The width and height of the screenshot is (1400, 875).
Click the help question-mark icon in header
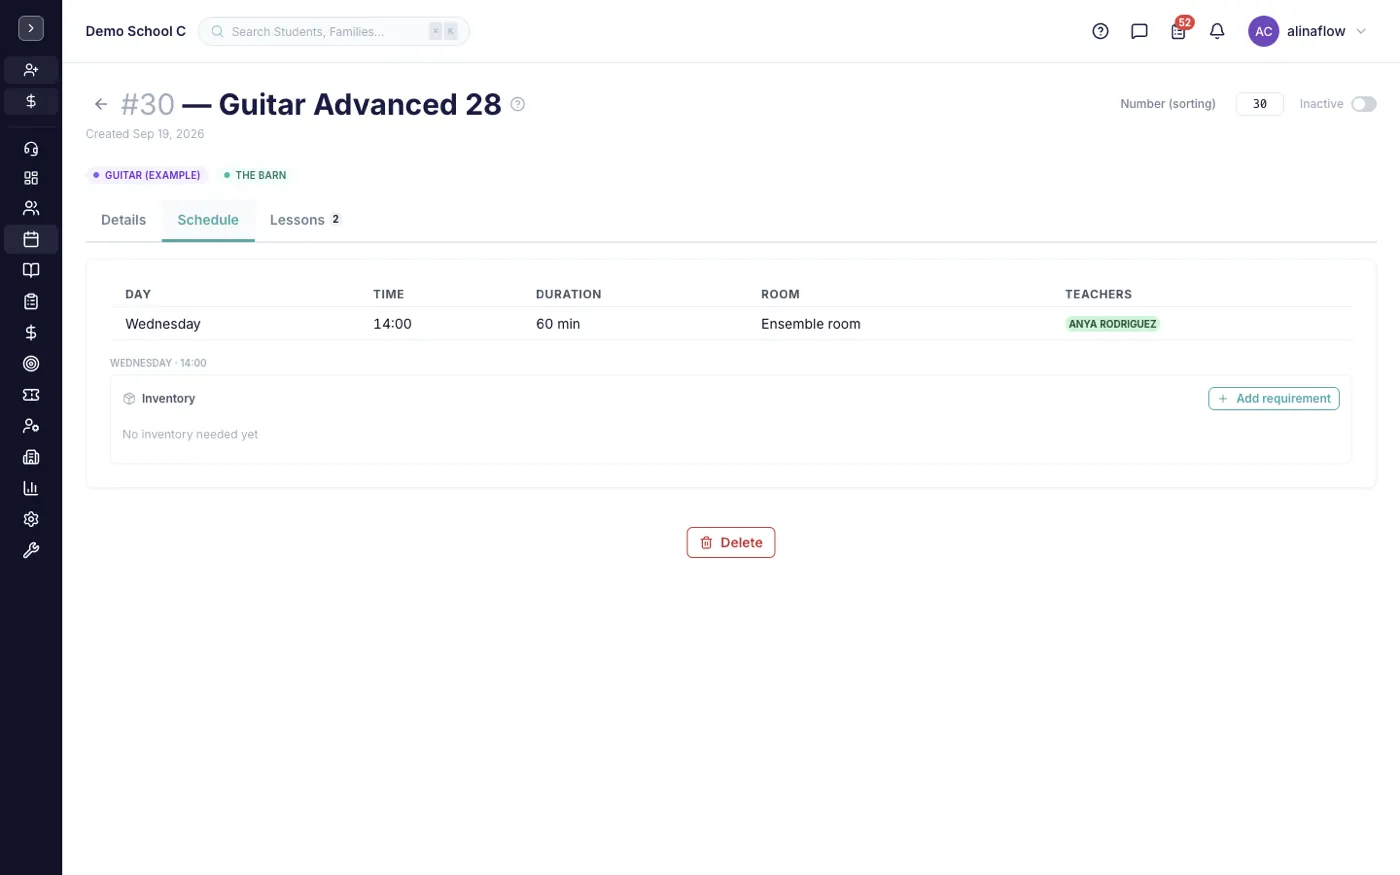click(x=1100, y=31)
